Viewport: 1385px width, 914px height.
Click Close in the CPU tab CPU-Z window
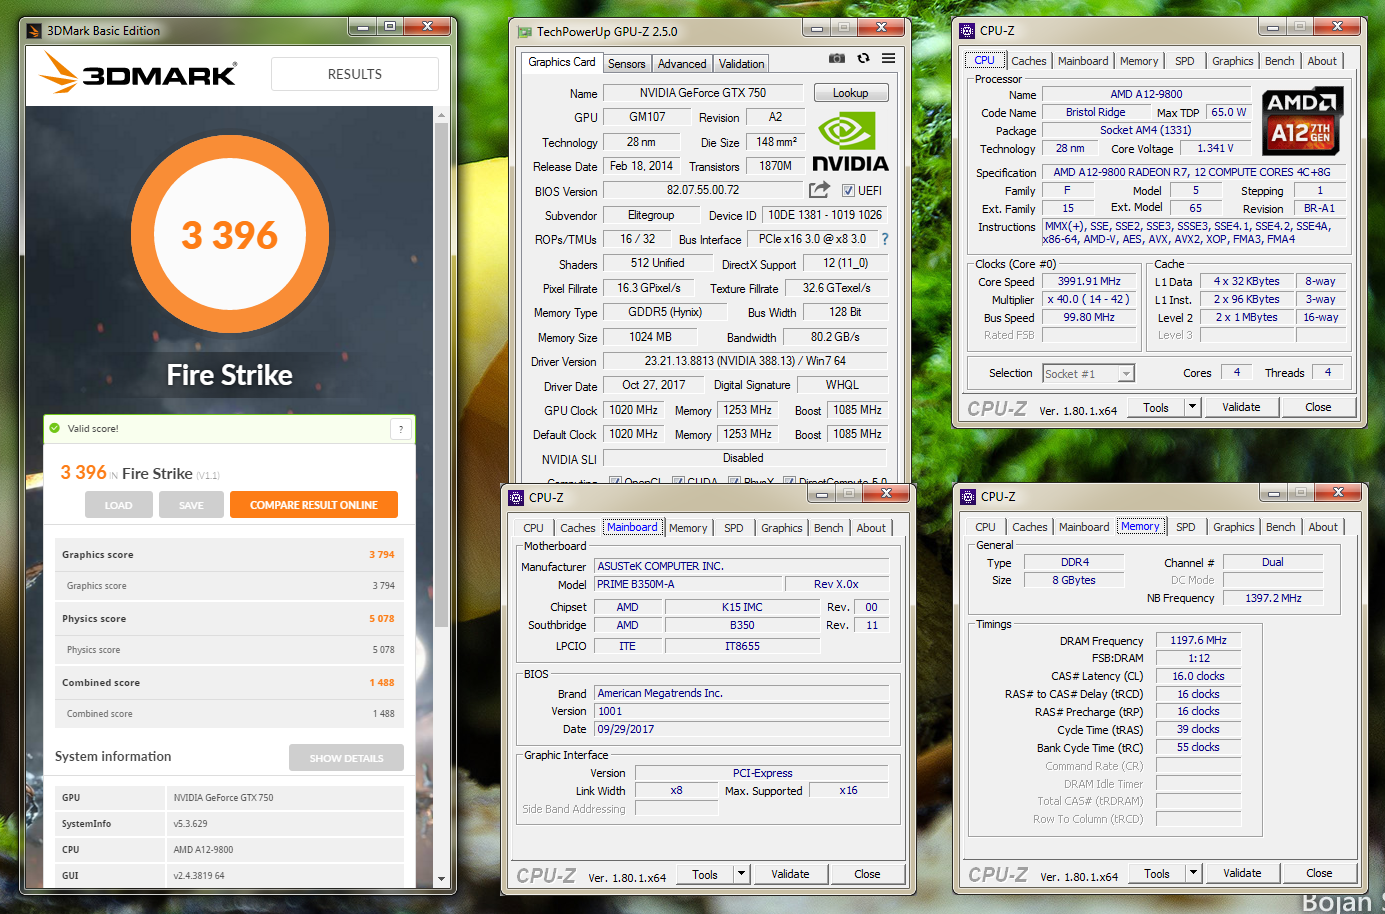click(1318, 407)
